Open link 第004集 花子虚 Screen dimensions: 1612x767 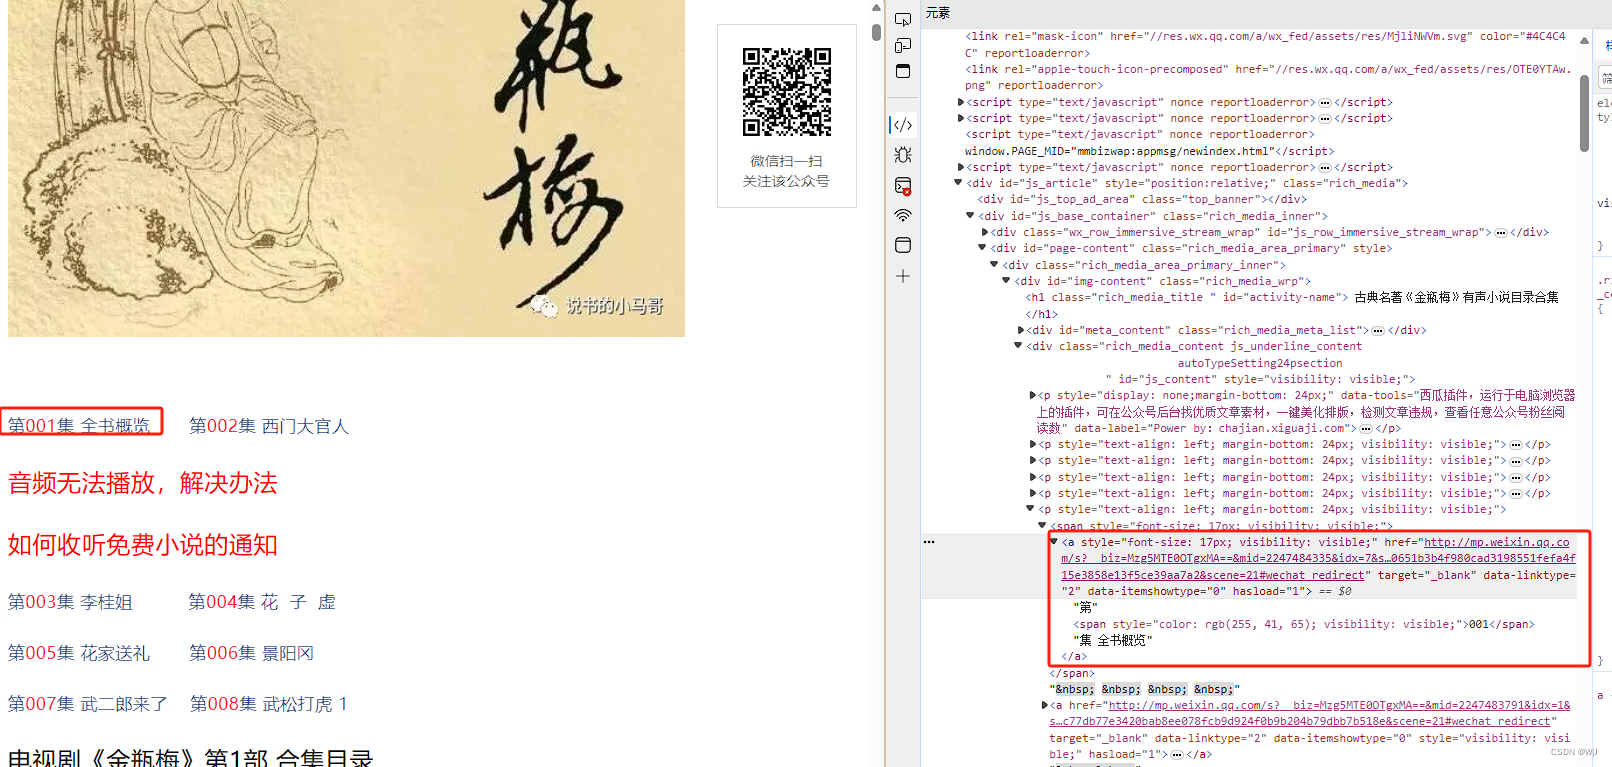coord(262,602)
